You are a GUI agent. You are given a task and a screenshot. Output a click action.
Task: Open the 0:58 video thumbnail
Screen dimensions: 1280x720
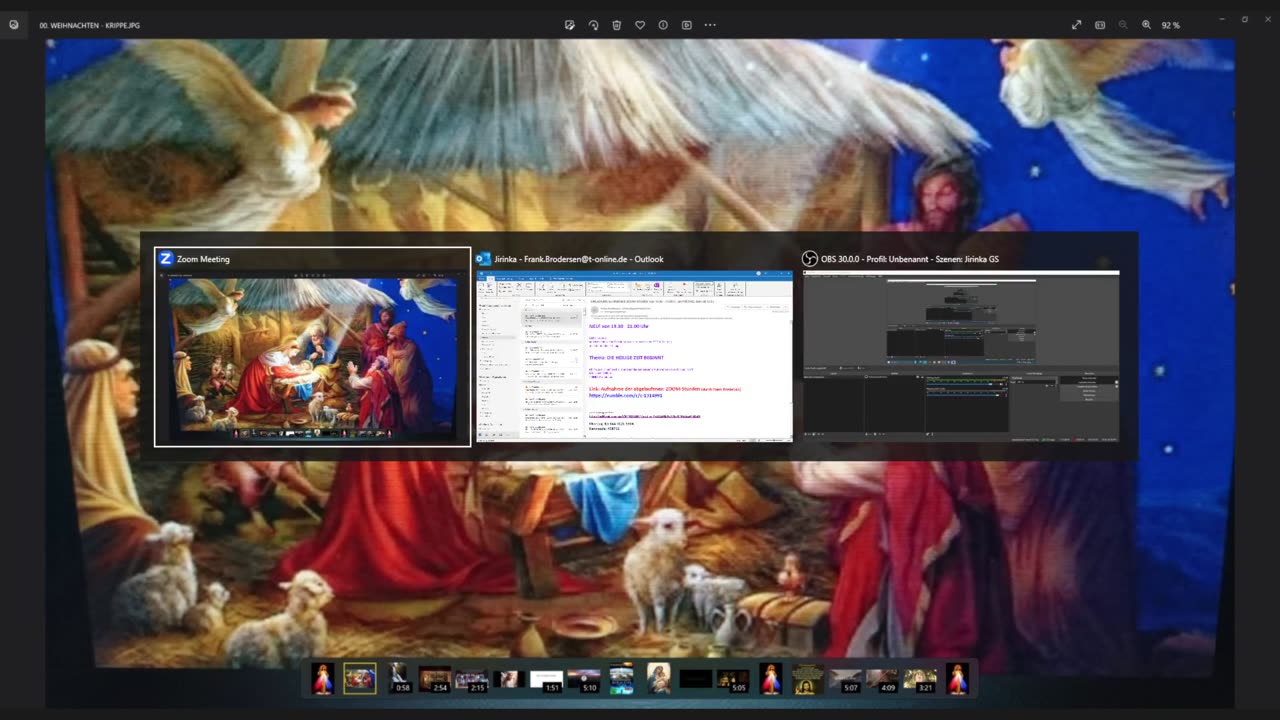tap(398, 679)
